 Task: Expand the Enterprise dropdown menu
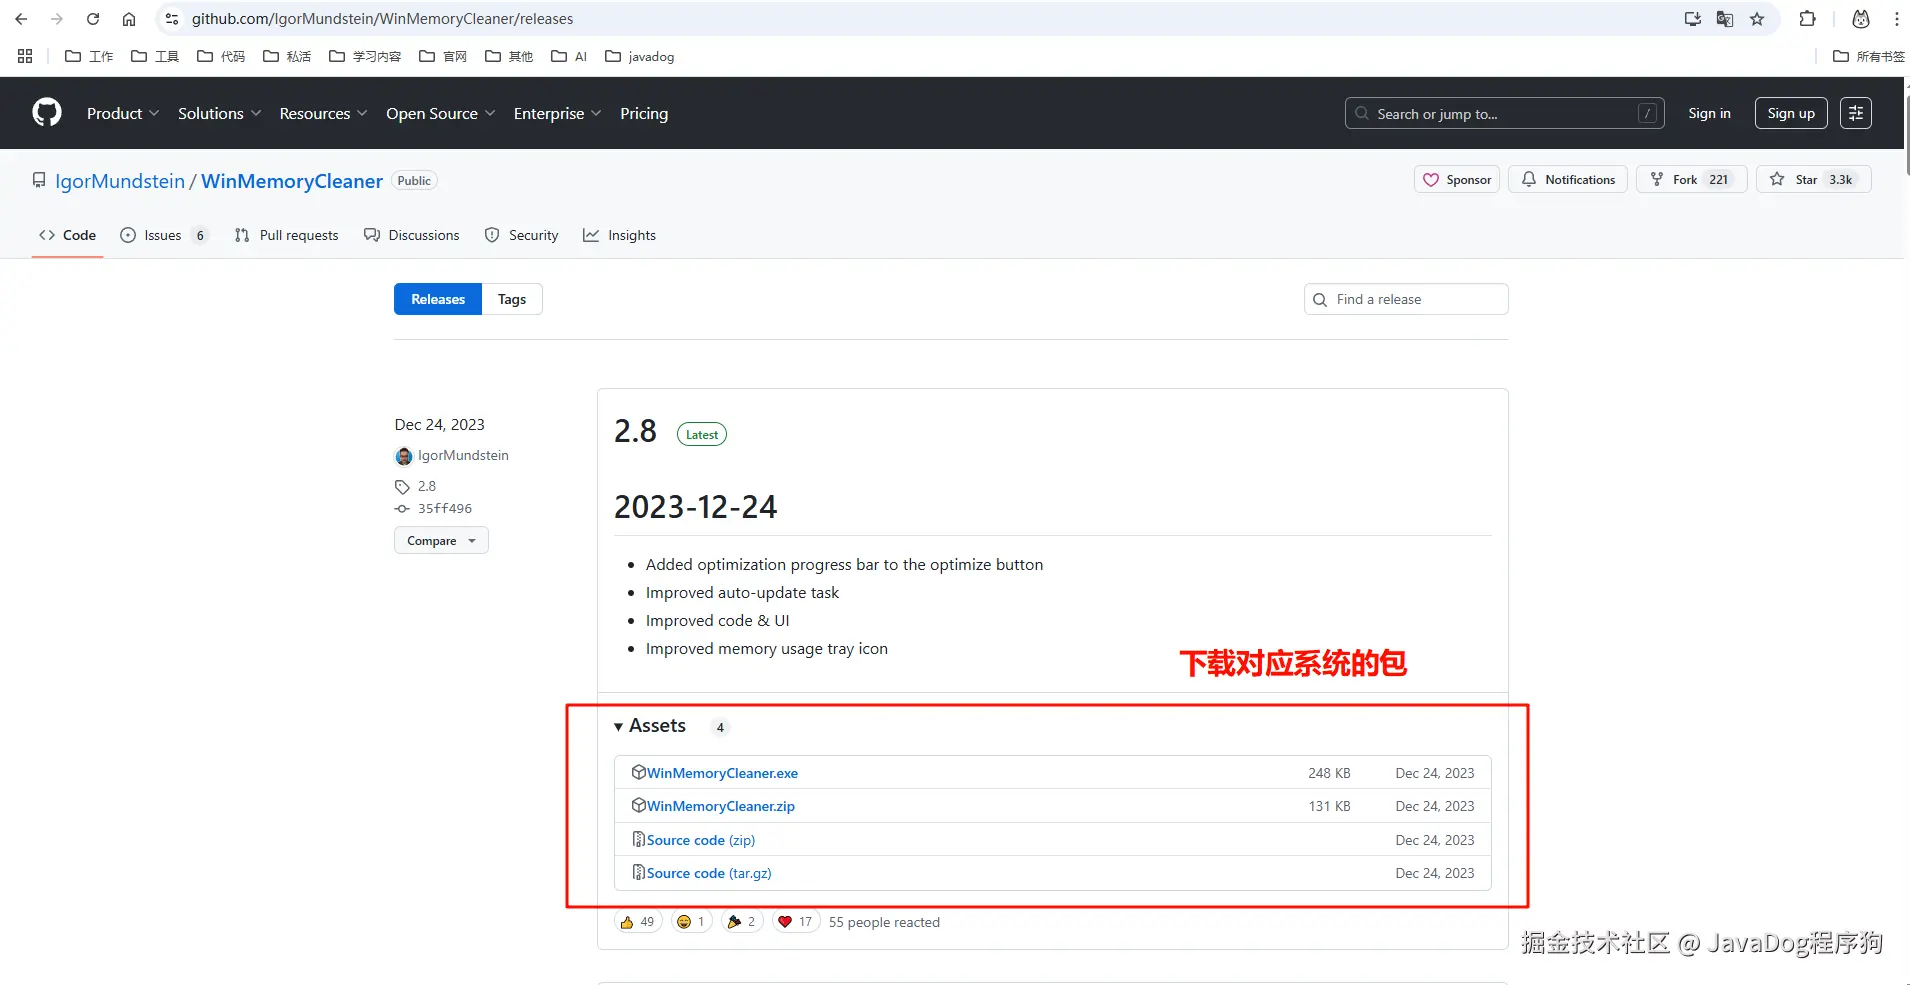(558, 113)
